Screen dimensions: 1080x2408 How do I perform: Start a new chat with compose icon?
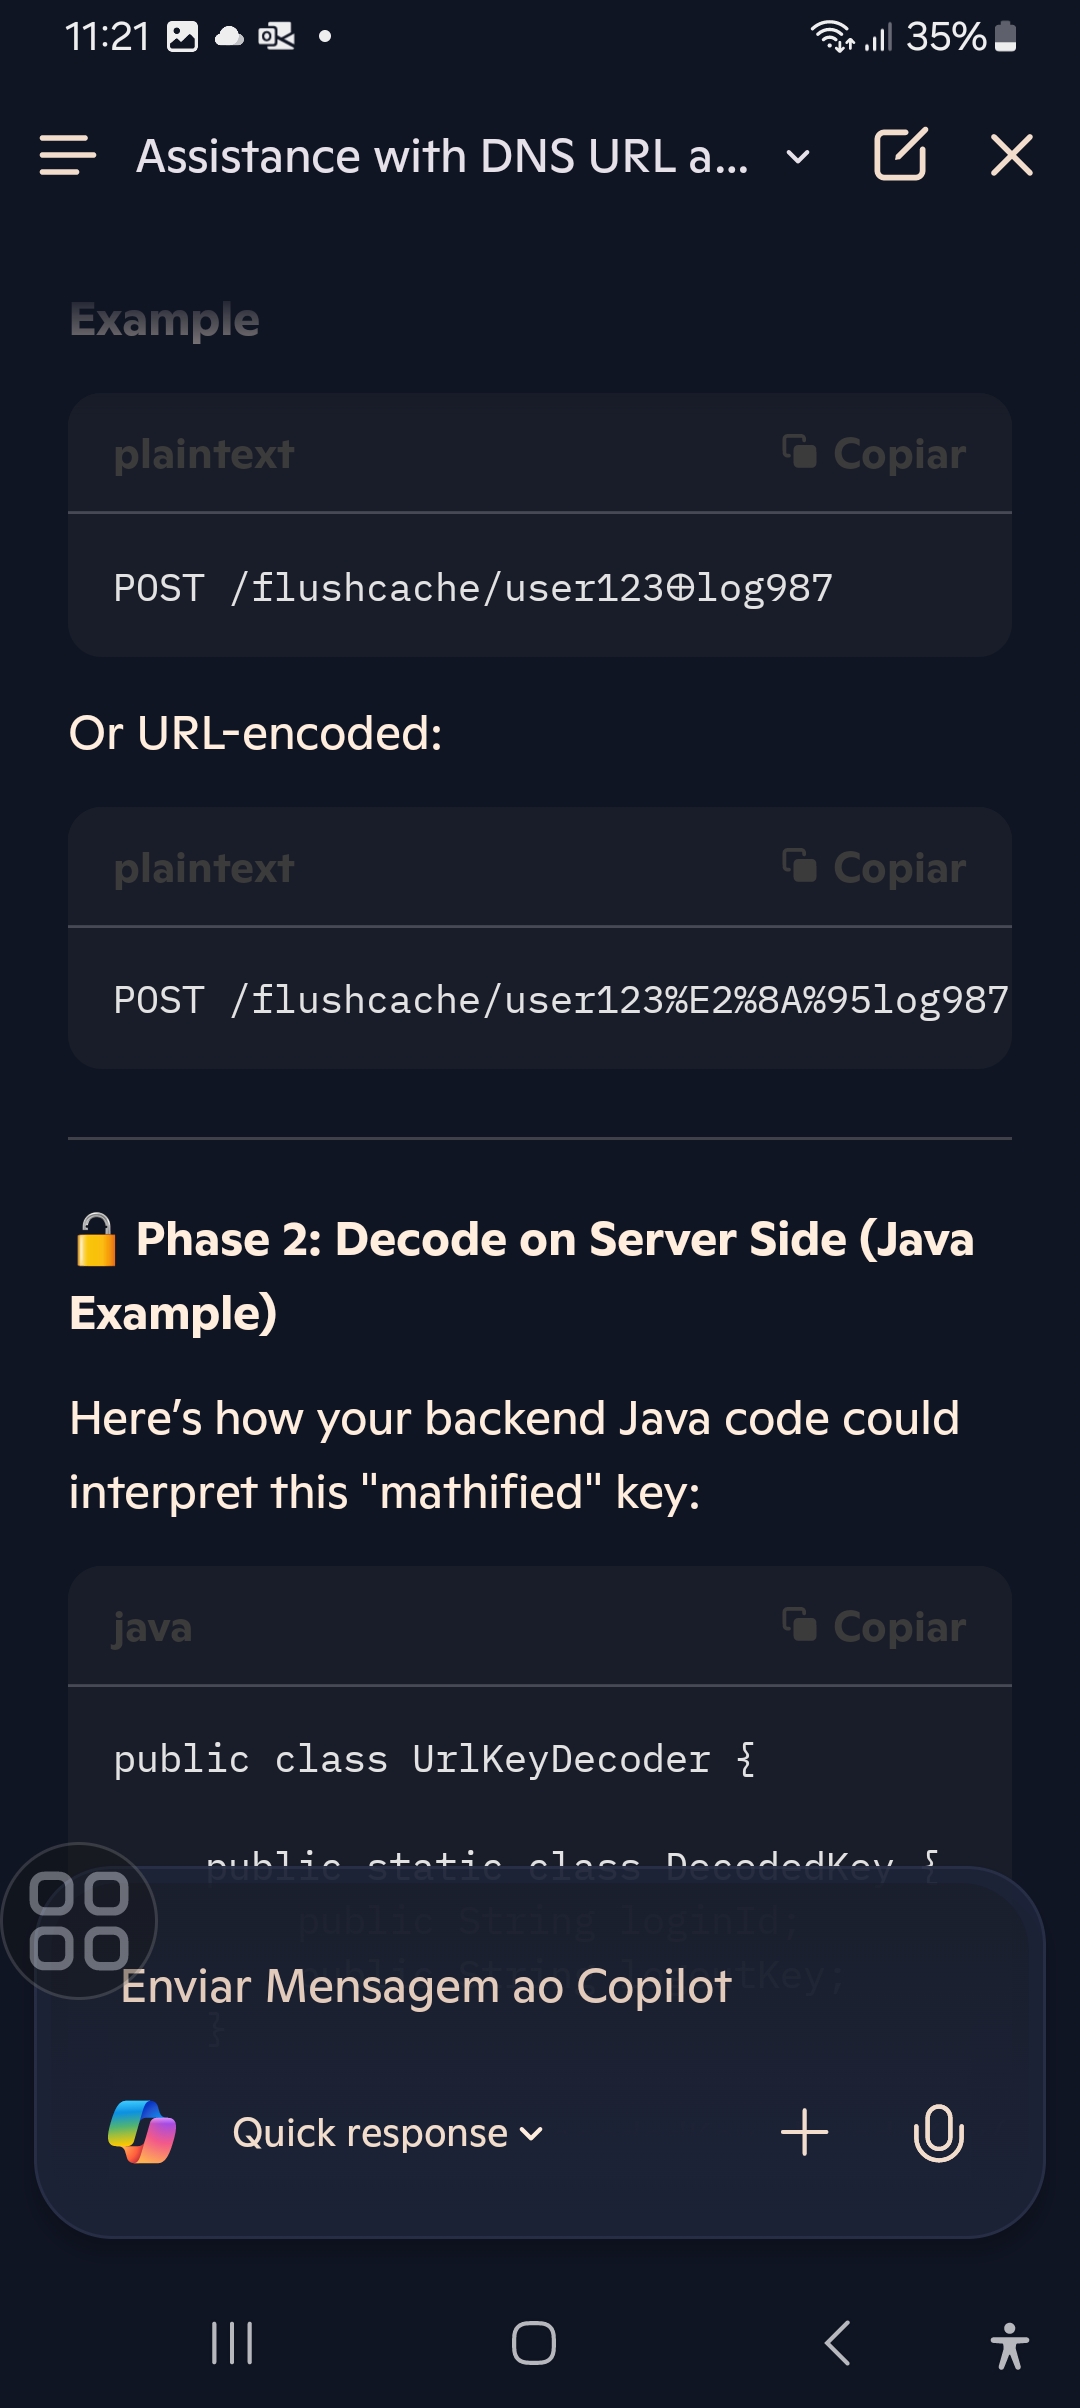click(x=900, y=154)
